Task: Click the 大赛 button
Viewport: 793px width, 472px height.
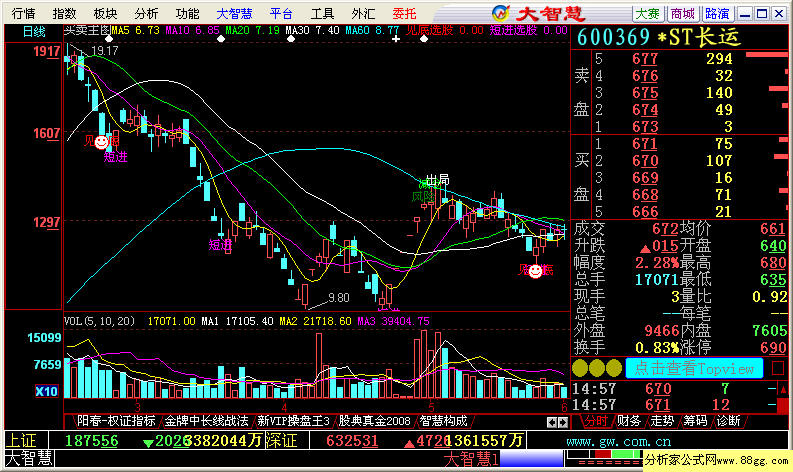Action: point(648,14)
